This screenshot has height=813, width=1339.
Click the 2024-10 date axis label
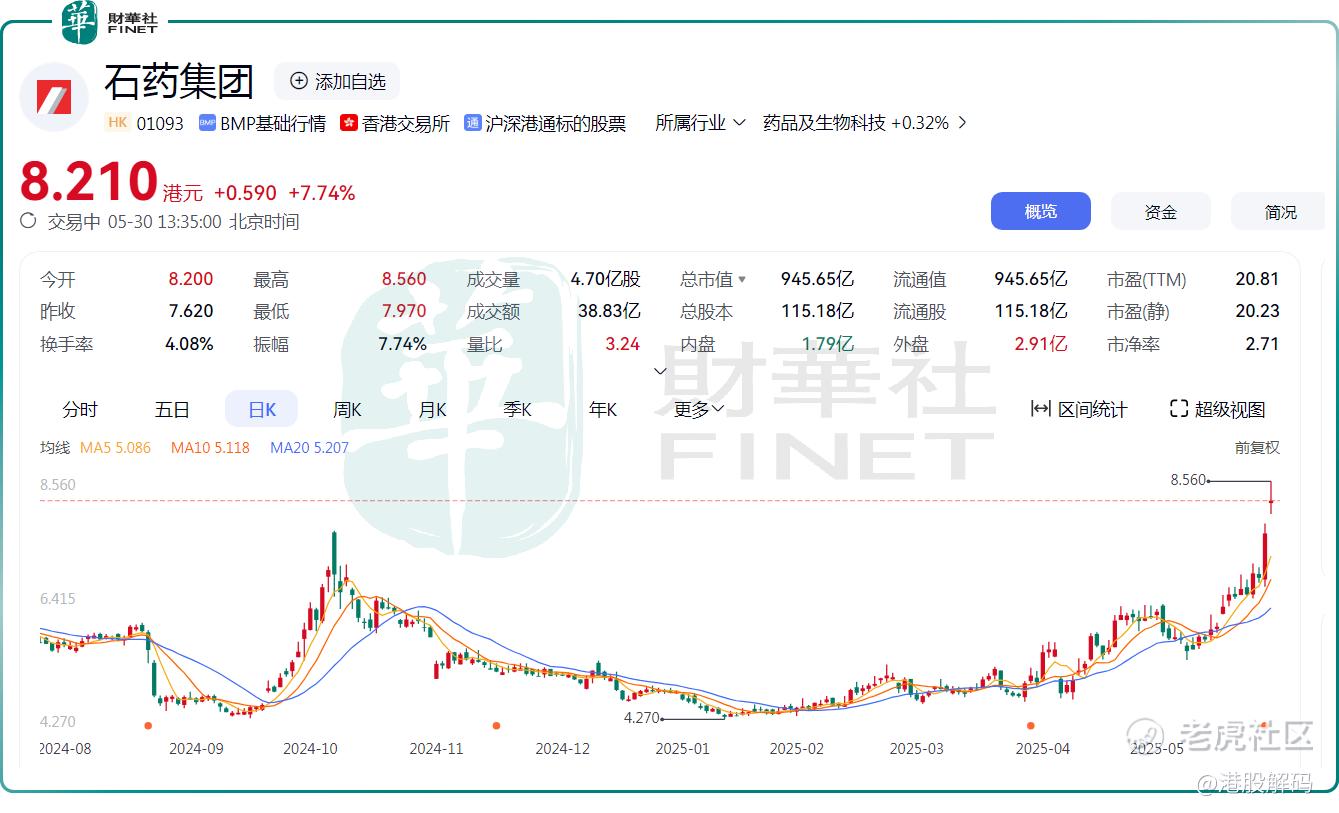(x=311, y=748)
